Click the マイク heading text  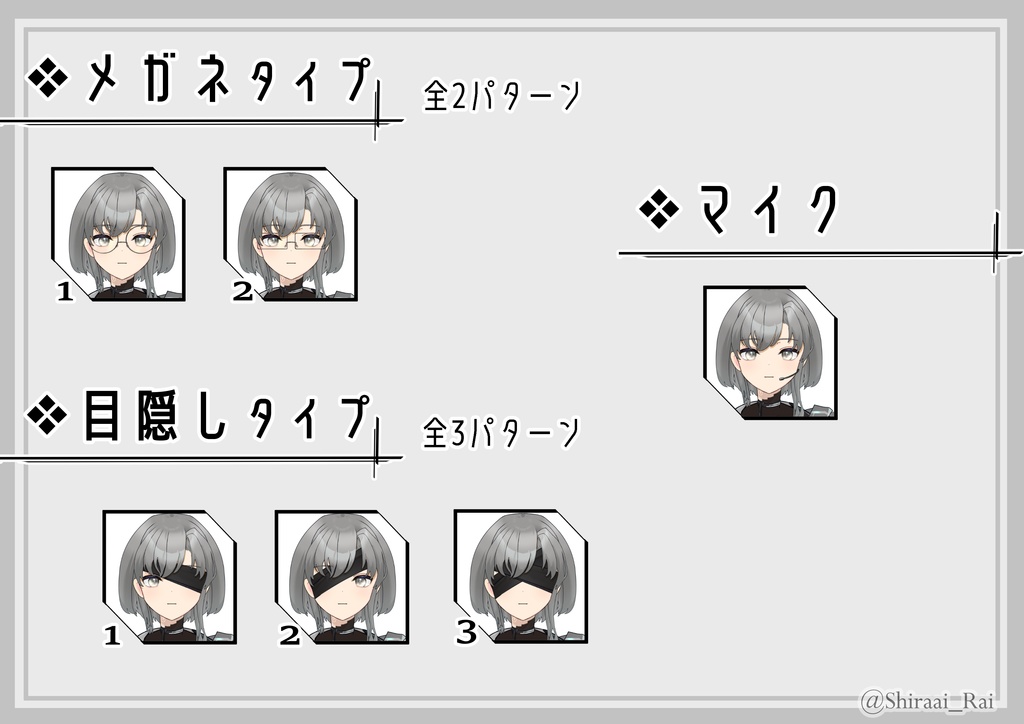point(768,209)
